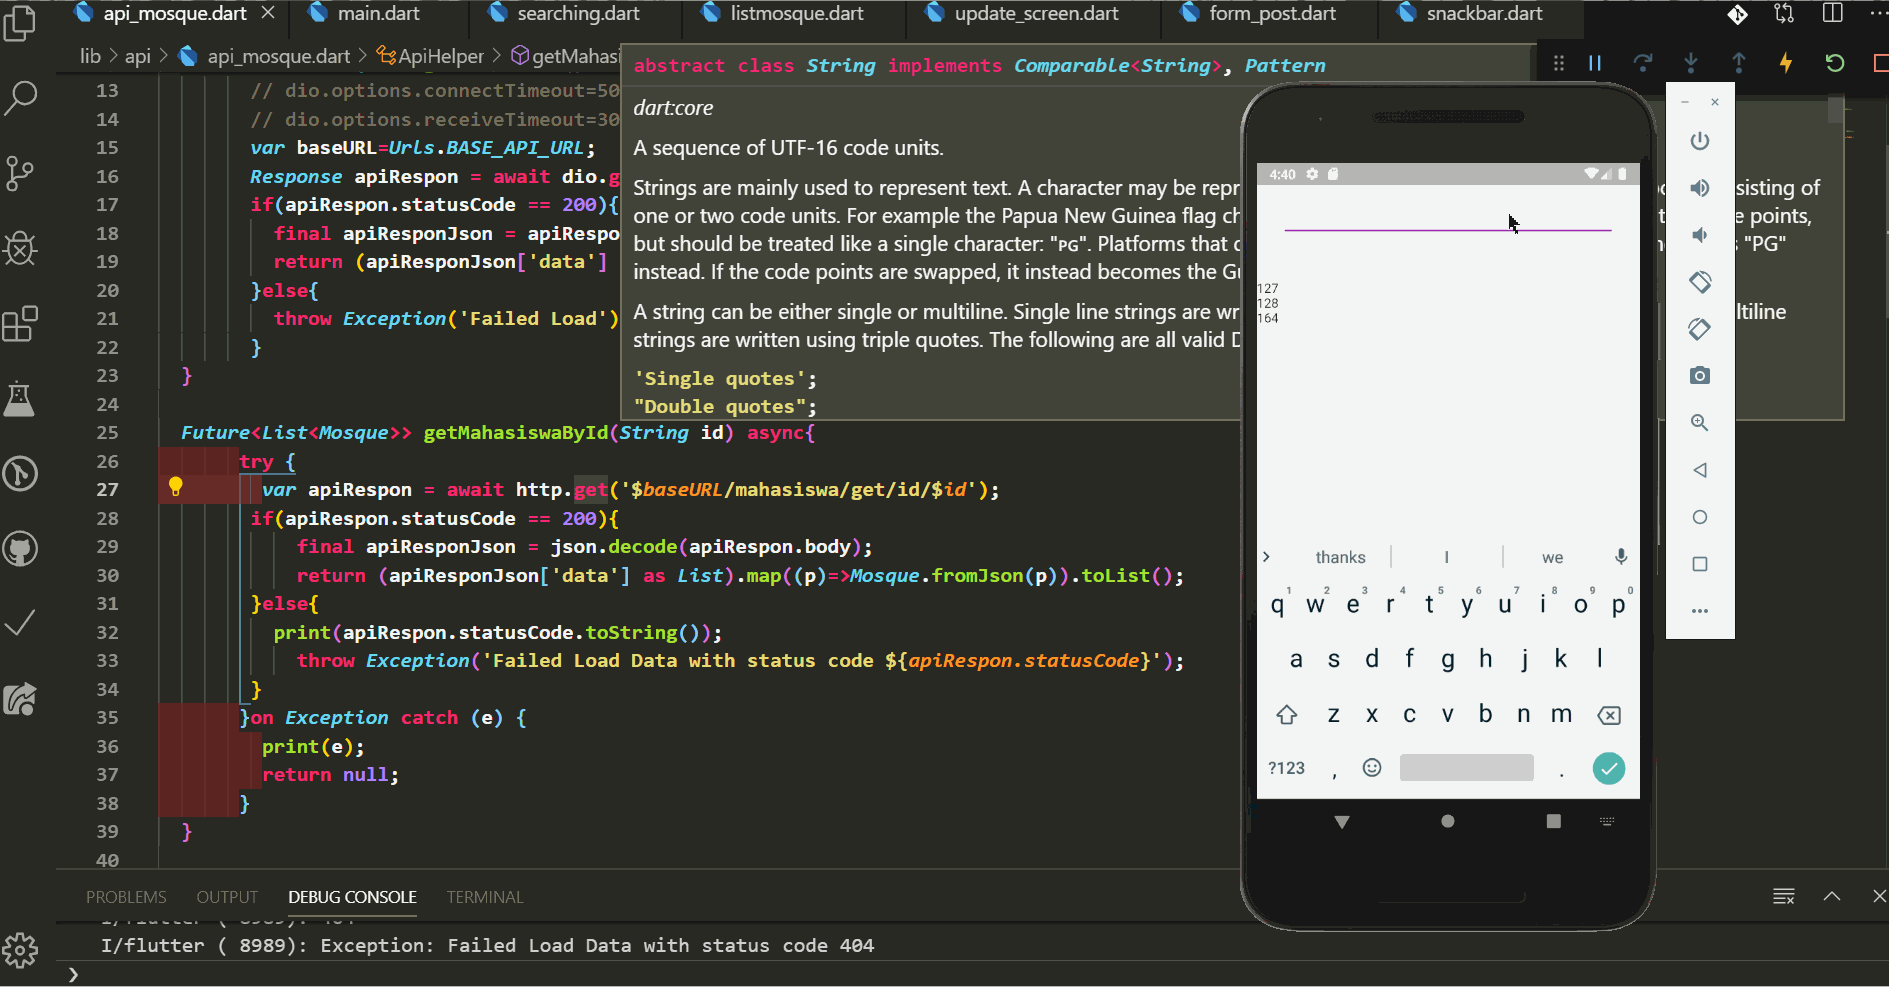The width and height of the screenshot is (1889, 987).
Task: Pause the running Flutter debug session
Action: pyautogui.click(x=1594, y=62)
